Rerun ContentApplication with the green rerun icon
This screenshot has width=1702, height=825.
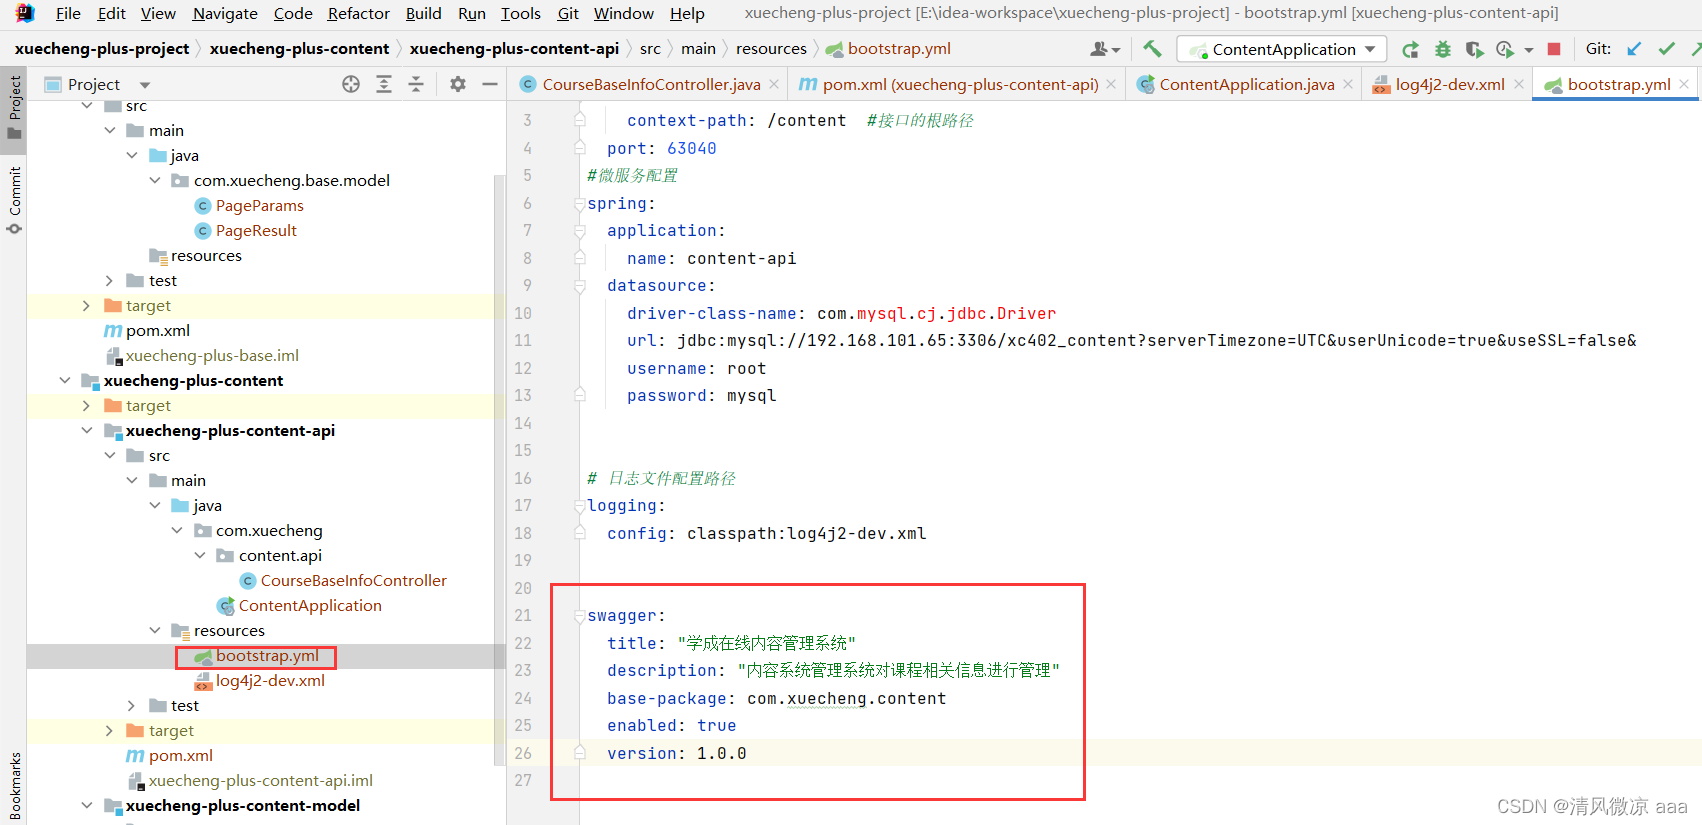click(x=1410, y=49)
